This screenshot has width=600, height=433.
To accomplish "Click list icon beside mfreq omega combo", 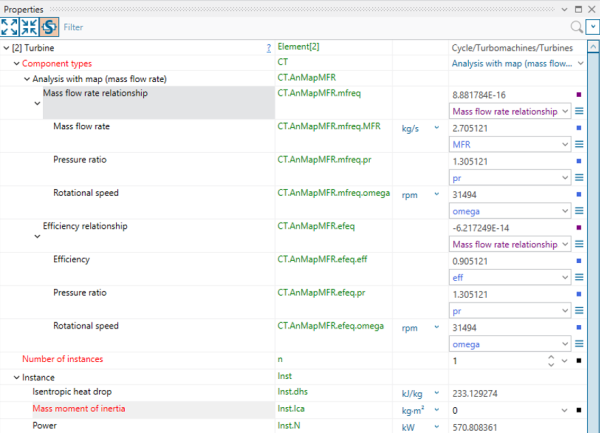I will [x=579, y=211].
